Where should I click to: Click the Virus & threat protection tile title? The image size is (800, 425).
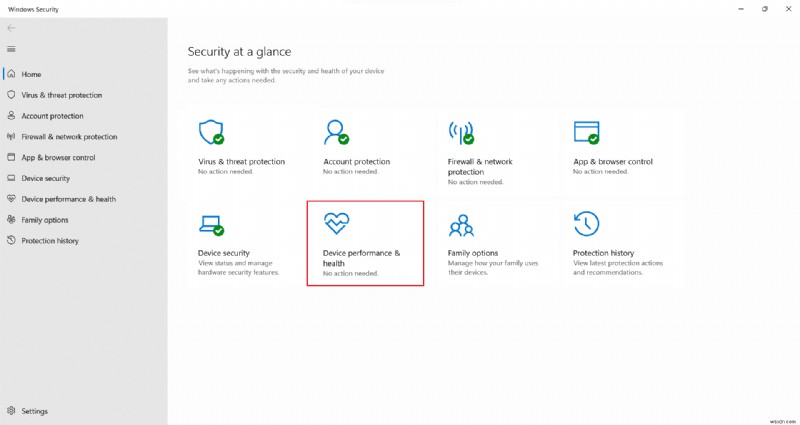tap(241, 162)
